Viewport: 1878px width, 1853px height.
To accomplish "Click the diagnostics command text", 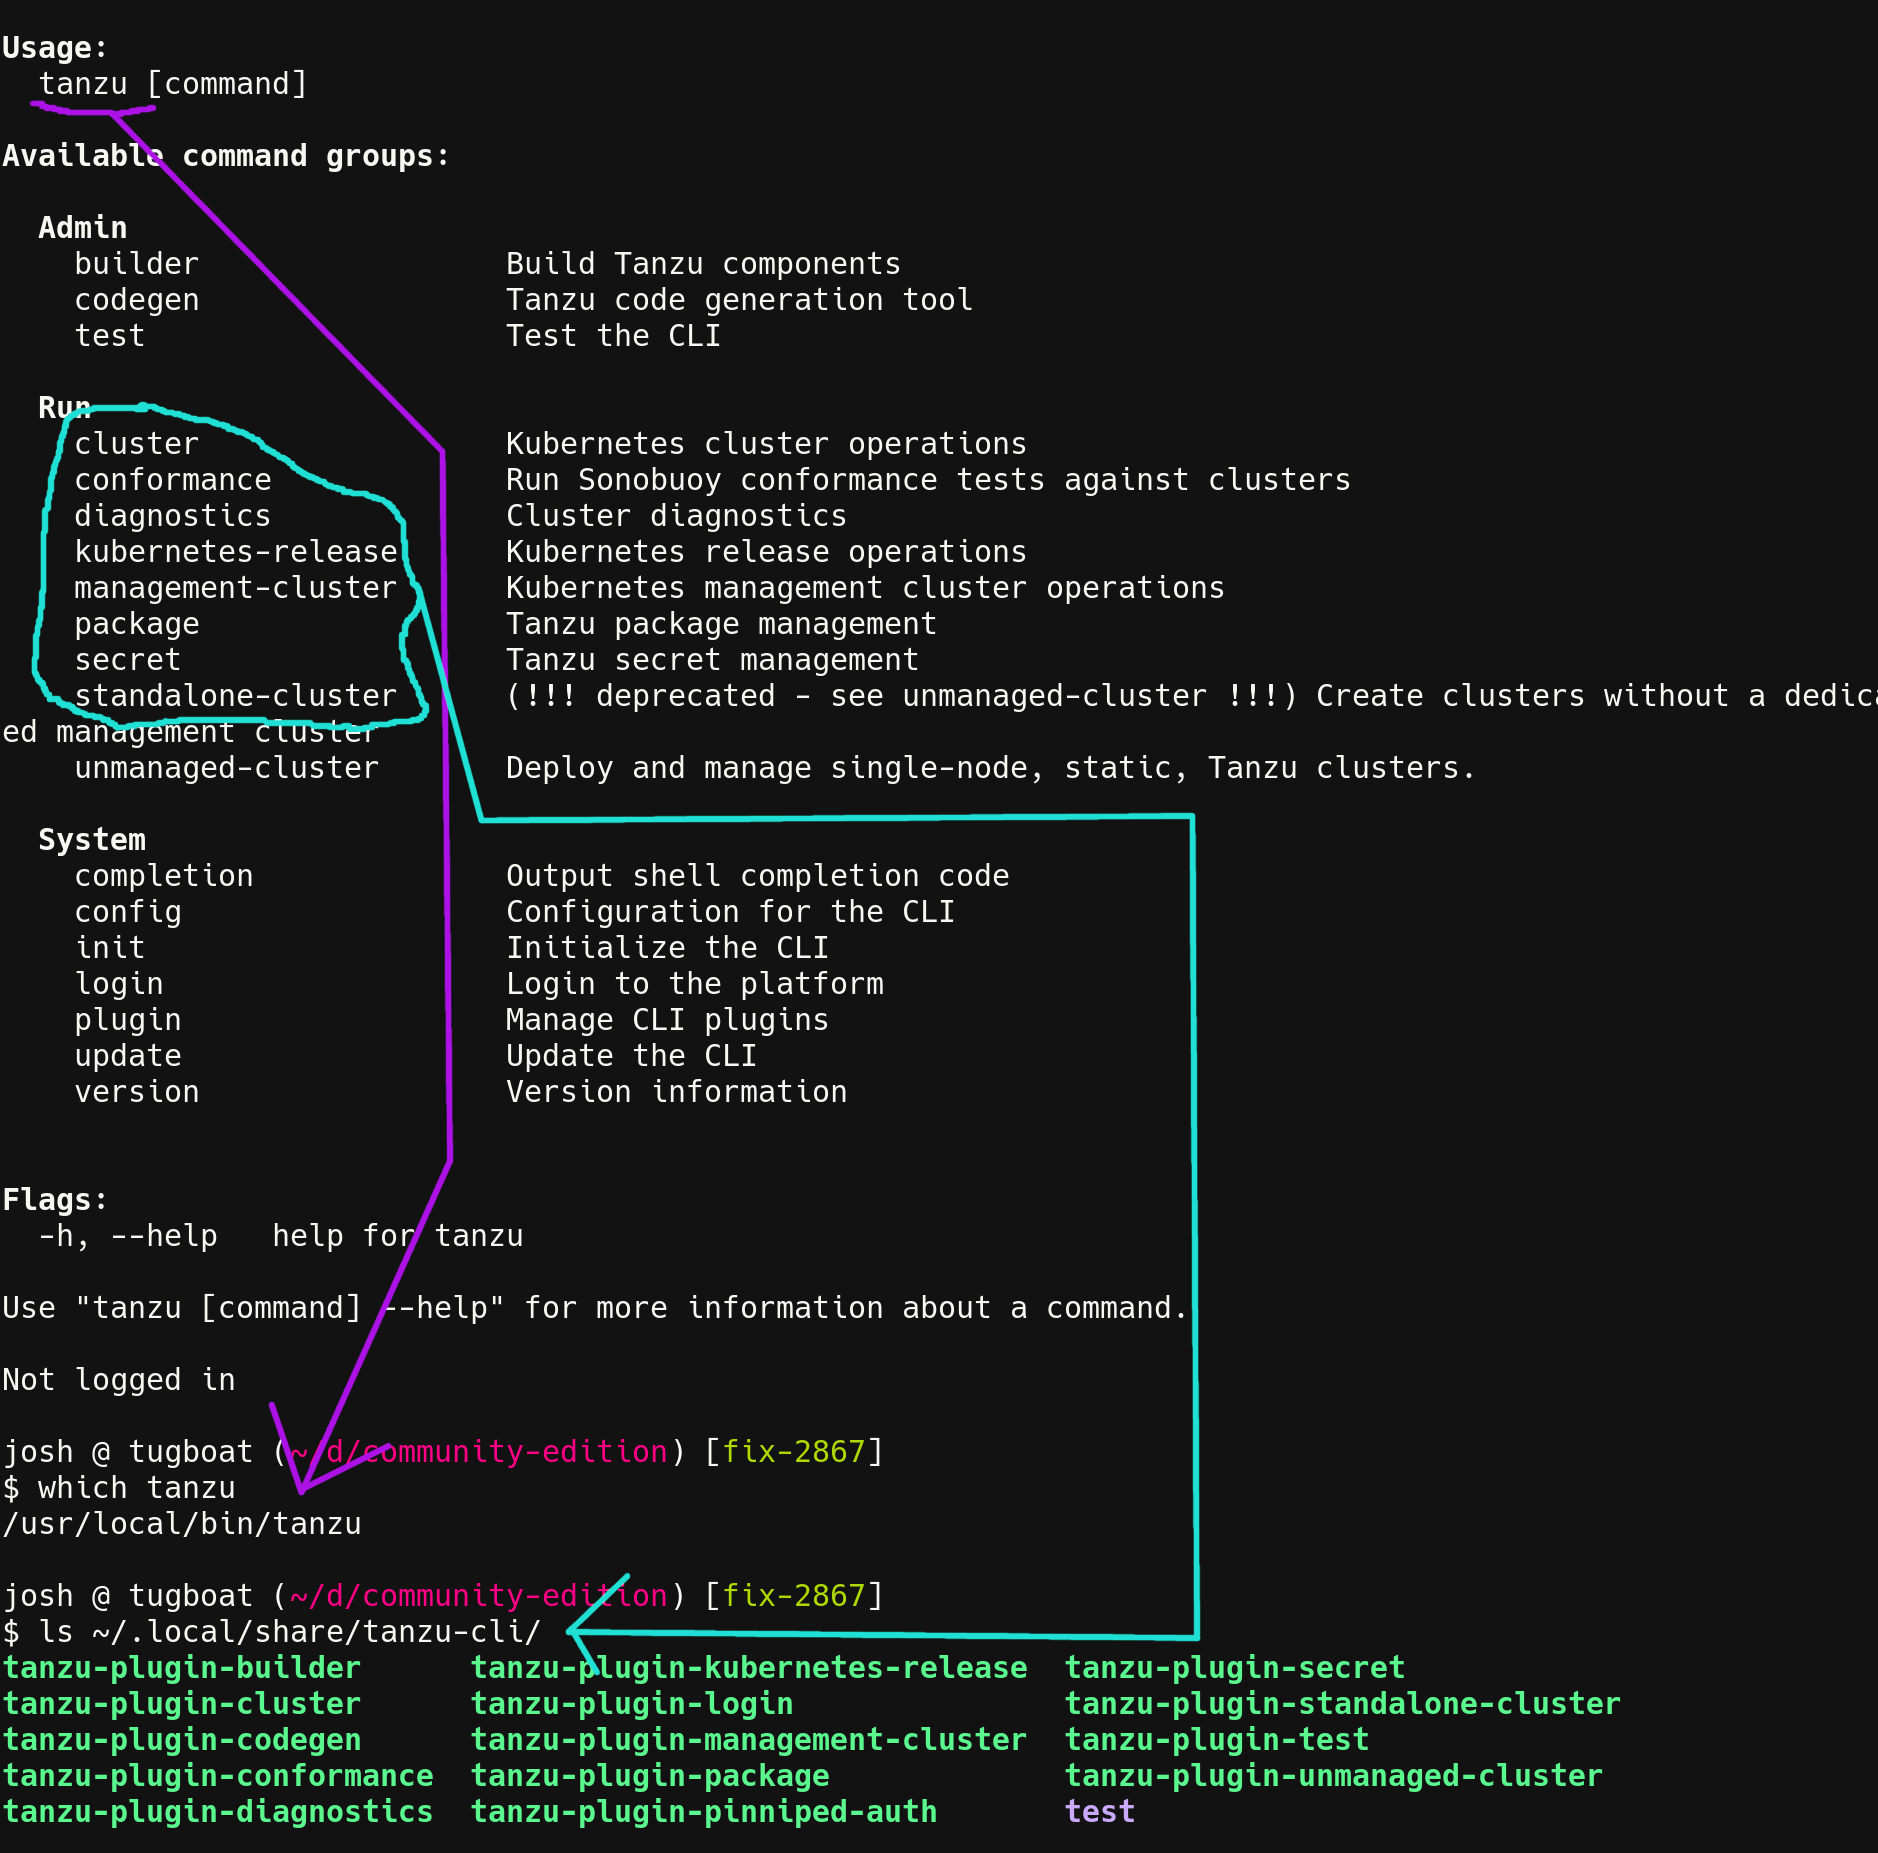I will coord(172,515).
